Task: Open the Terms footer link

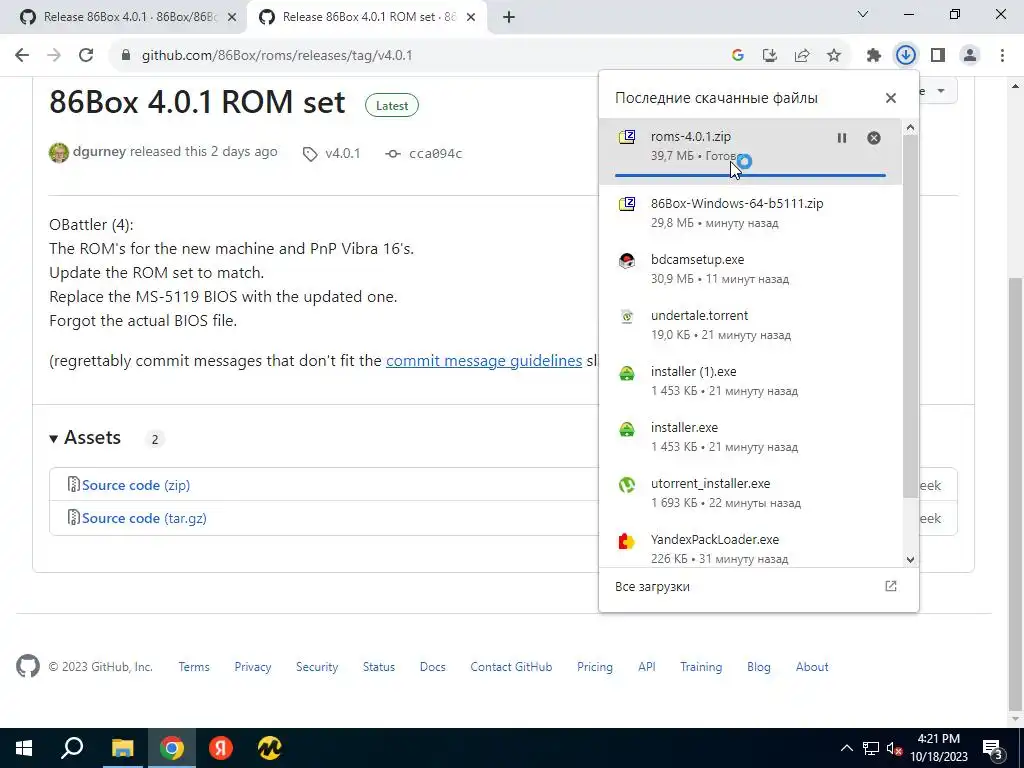Action: [194, 667]
